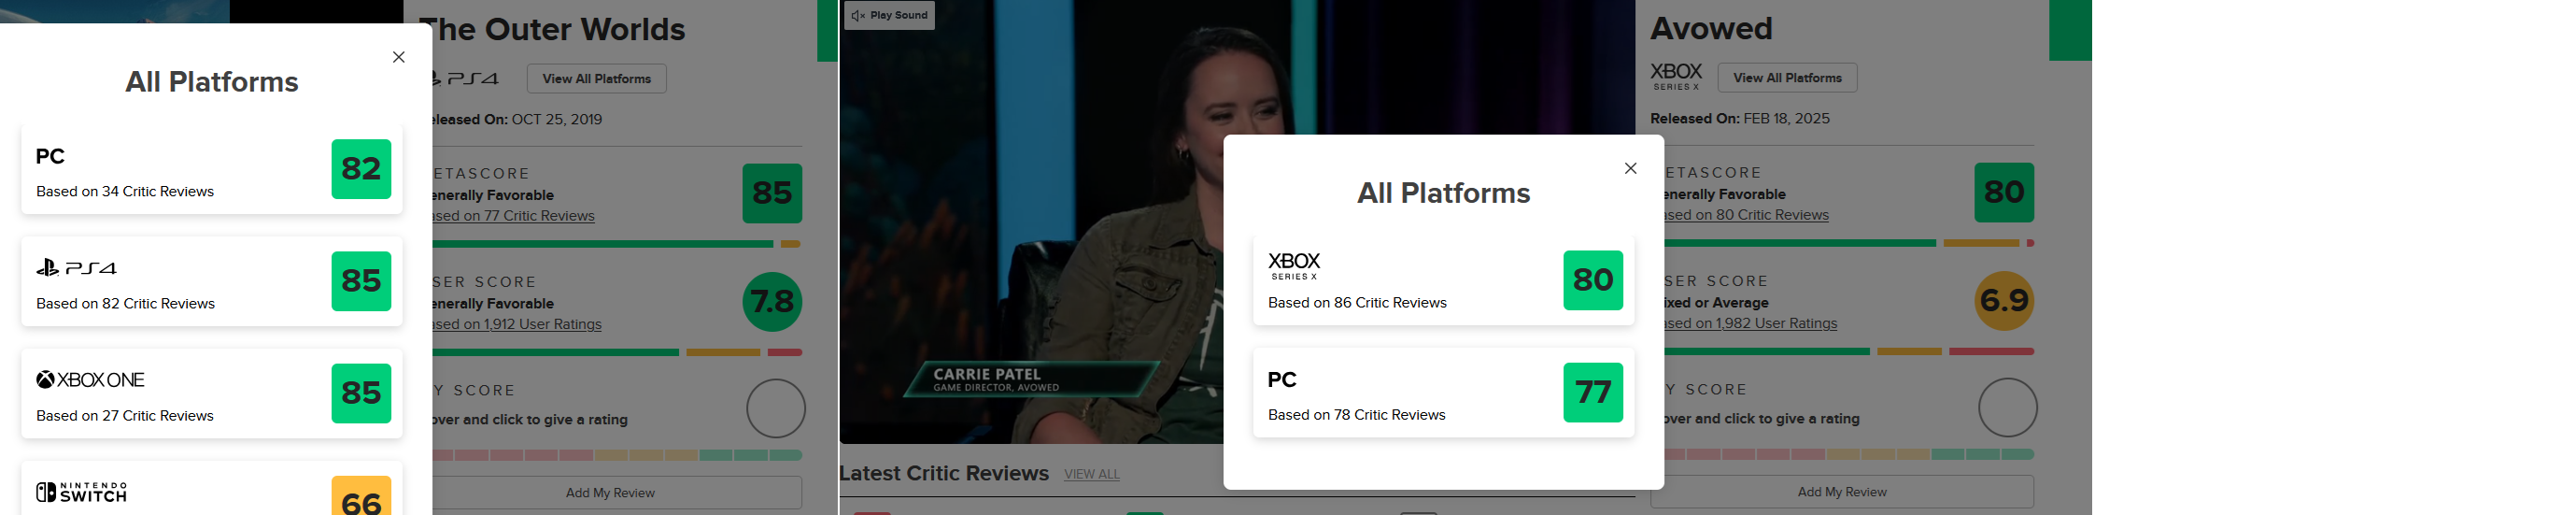
Task: Open VIEW ALL latest critic reviews
Action: 1092,474
